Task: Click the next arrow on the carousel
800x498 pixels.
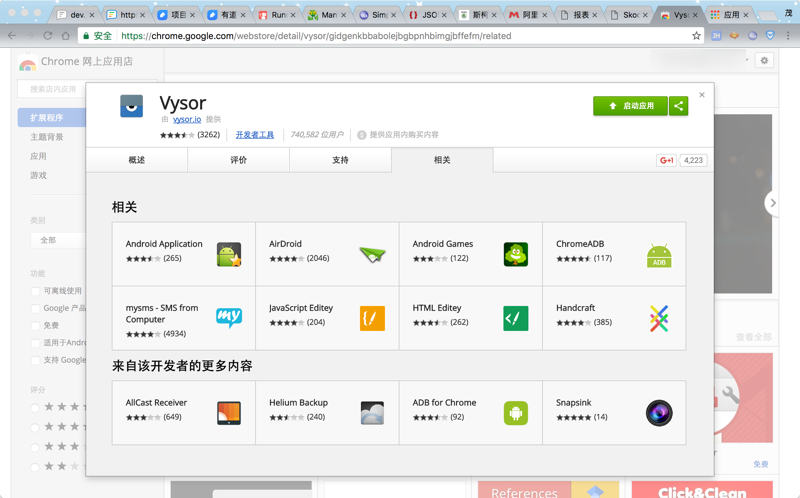Action: [x=772, y=203]
